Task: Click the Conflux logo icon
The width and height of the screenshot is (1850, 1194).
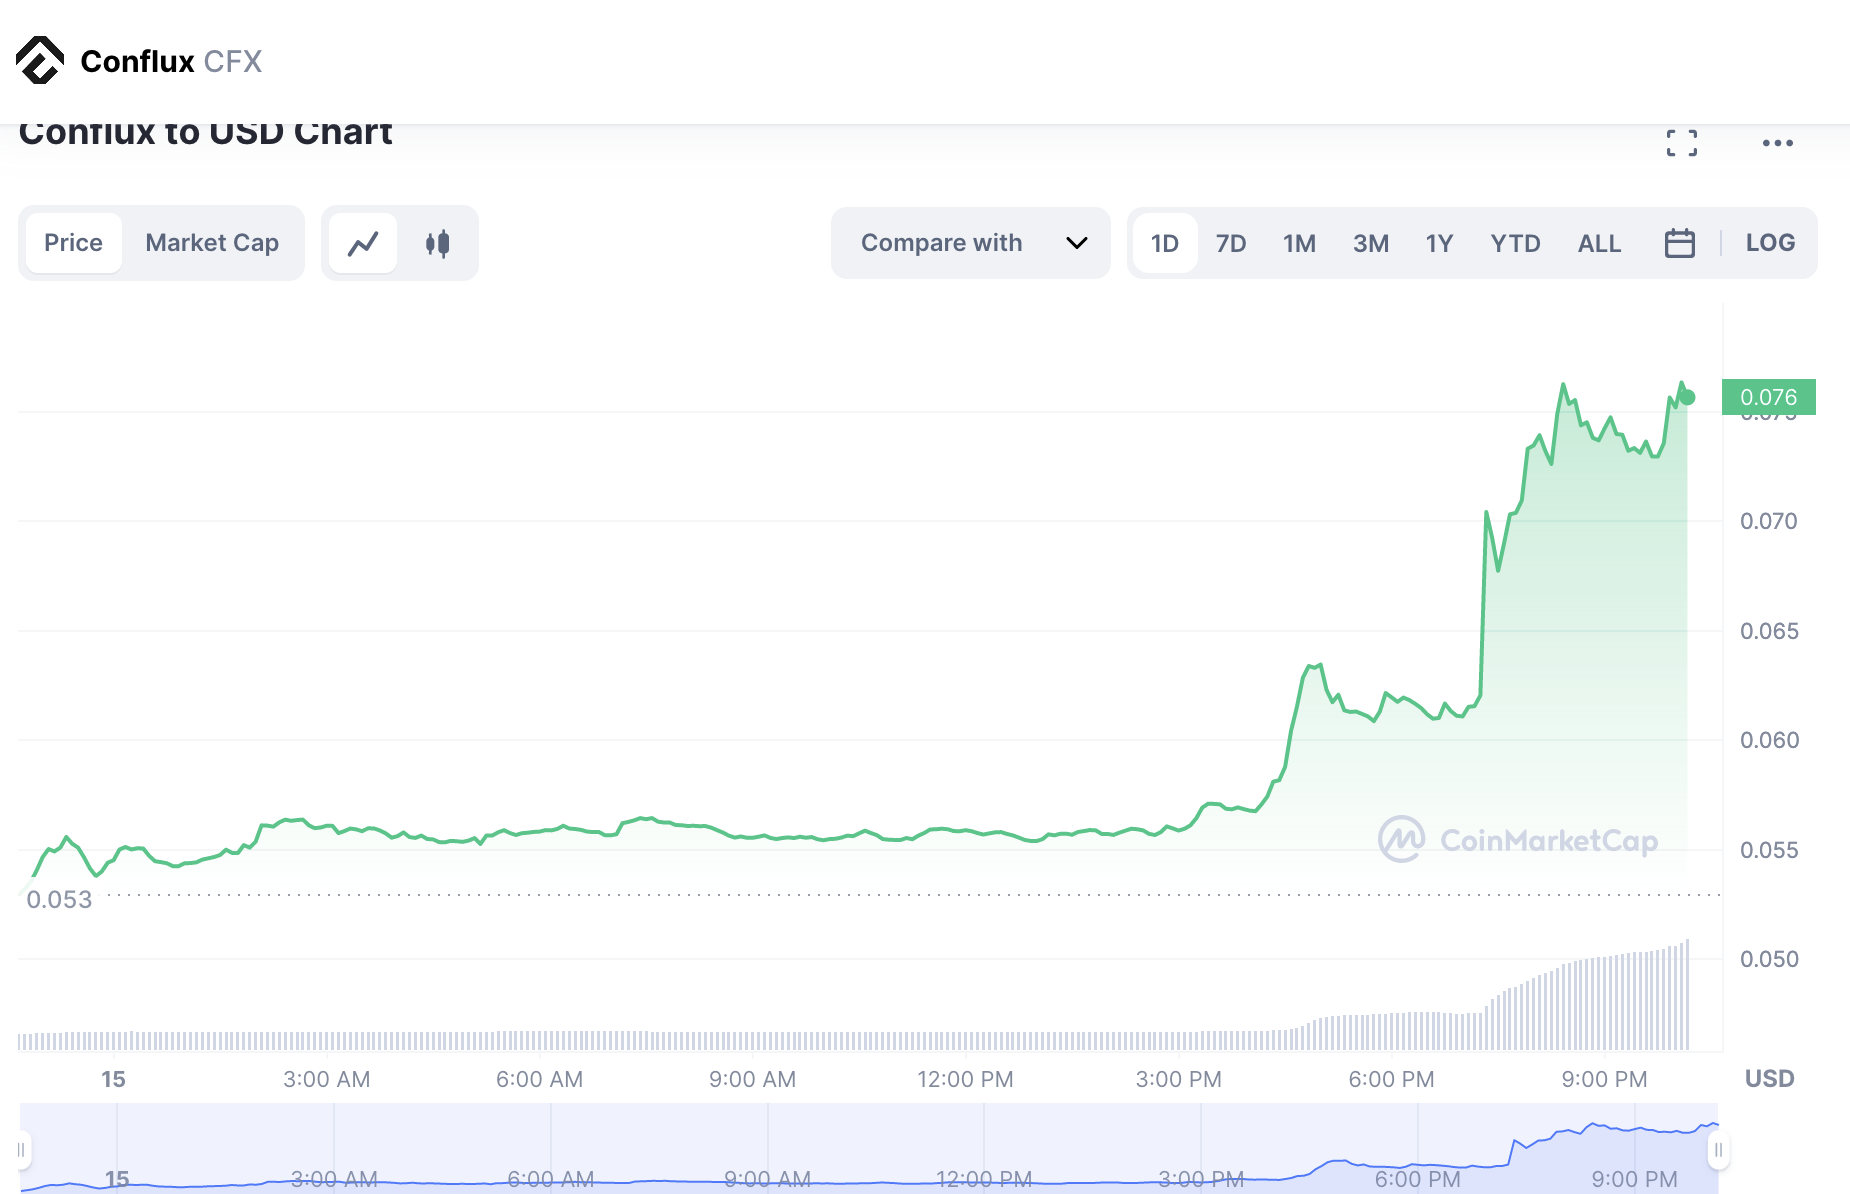Action: pyautogui.click(x=40, y=61)
